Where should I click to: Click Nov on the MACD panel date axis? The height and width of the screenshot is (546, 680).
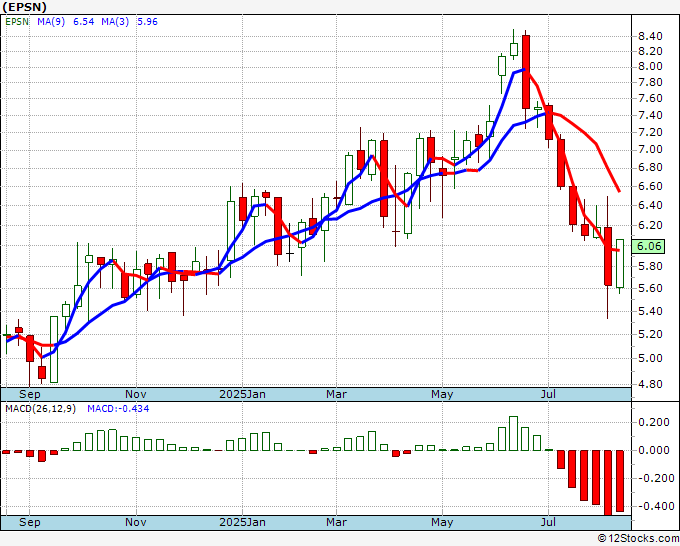136,522
